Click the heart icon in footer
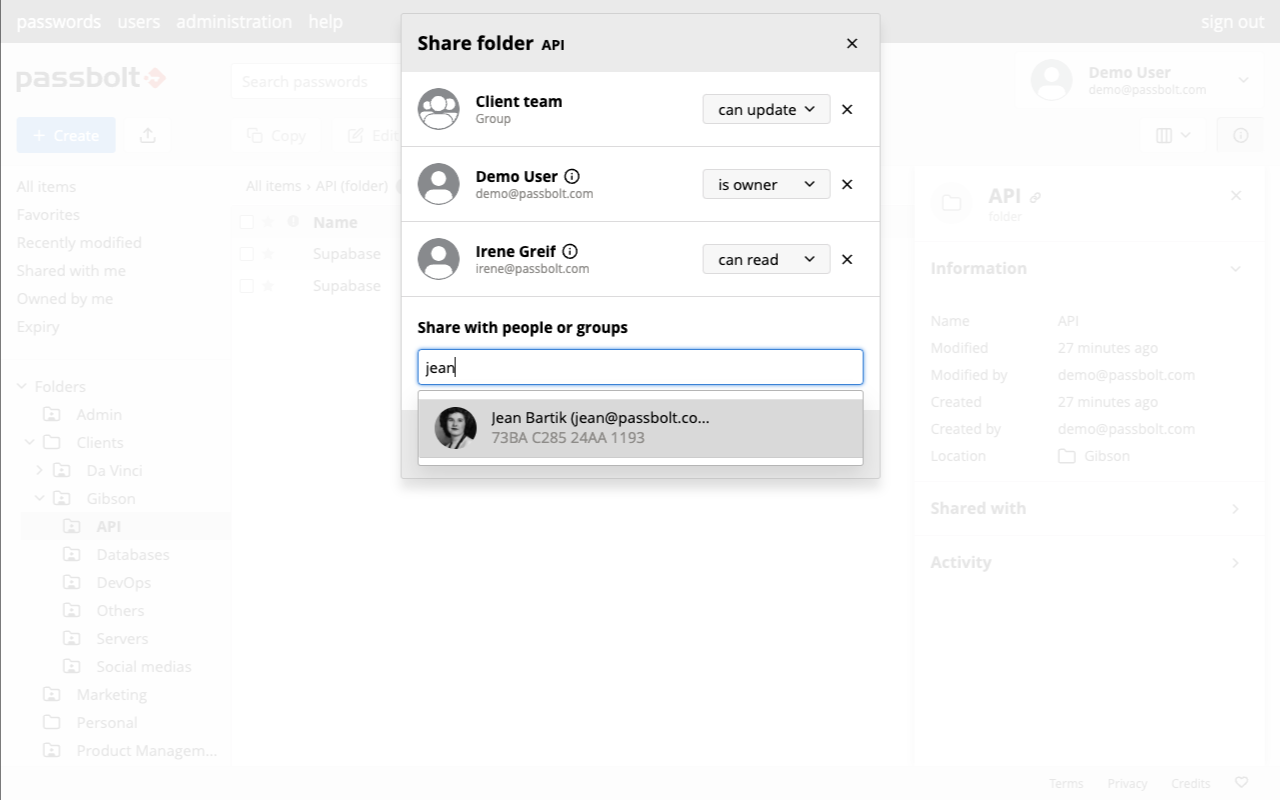Image resolution: width=1280 pixels, height=800 pixels. pos(1242,783)
